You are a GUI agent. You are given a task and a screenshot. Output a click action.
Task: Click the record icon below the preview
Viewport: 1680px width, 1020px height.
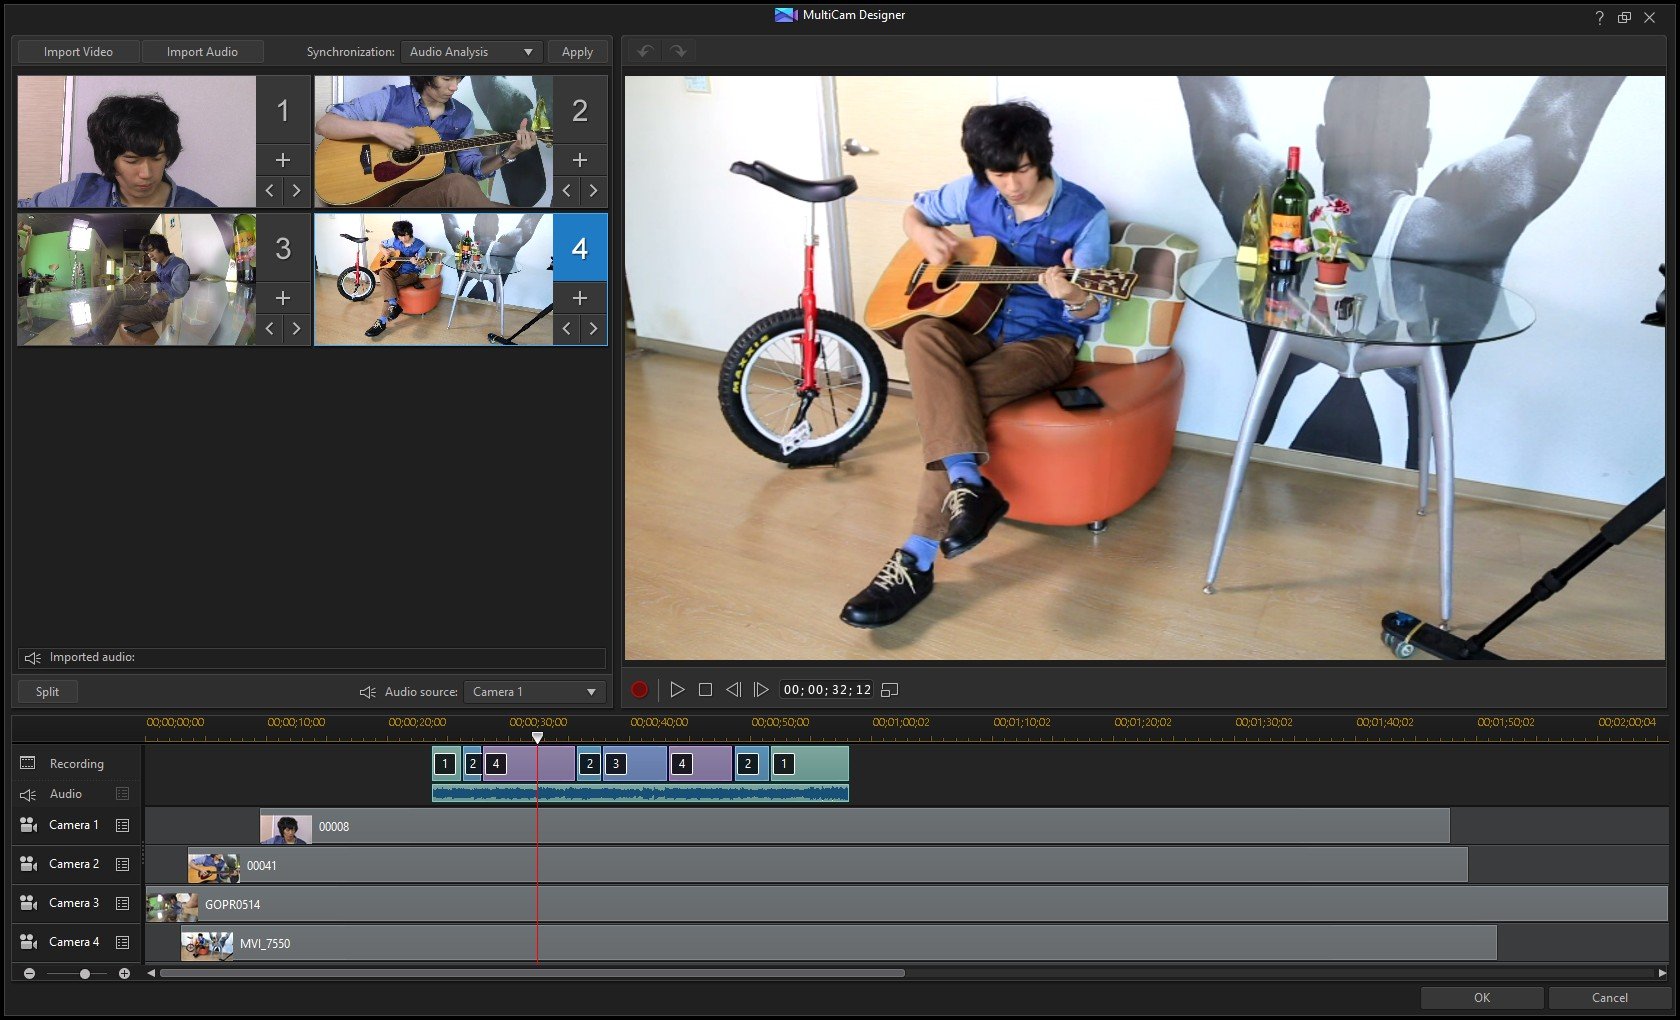[639, 689]
